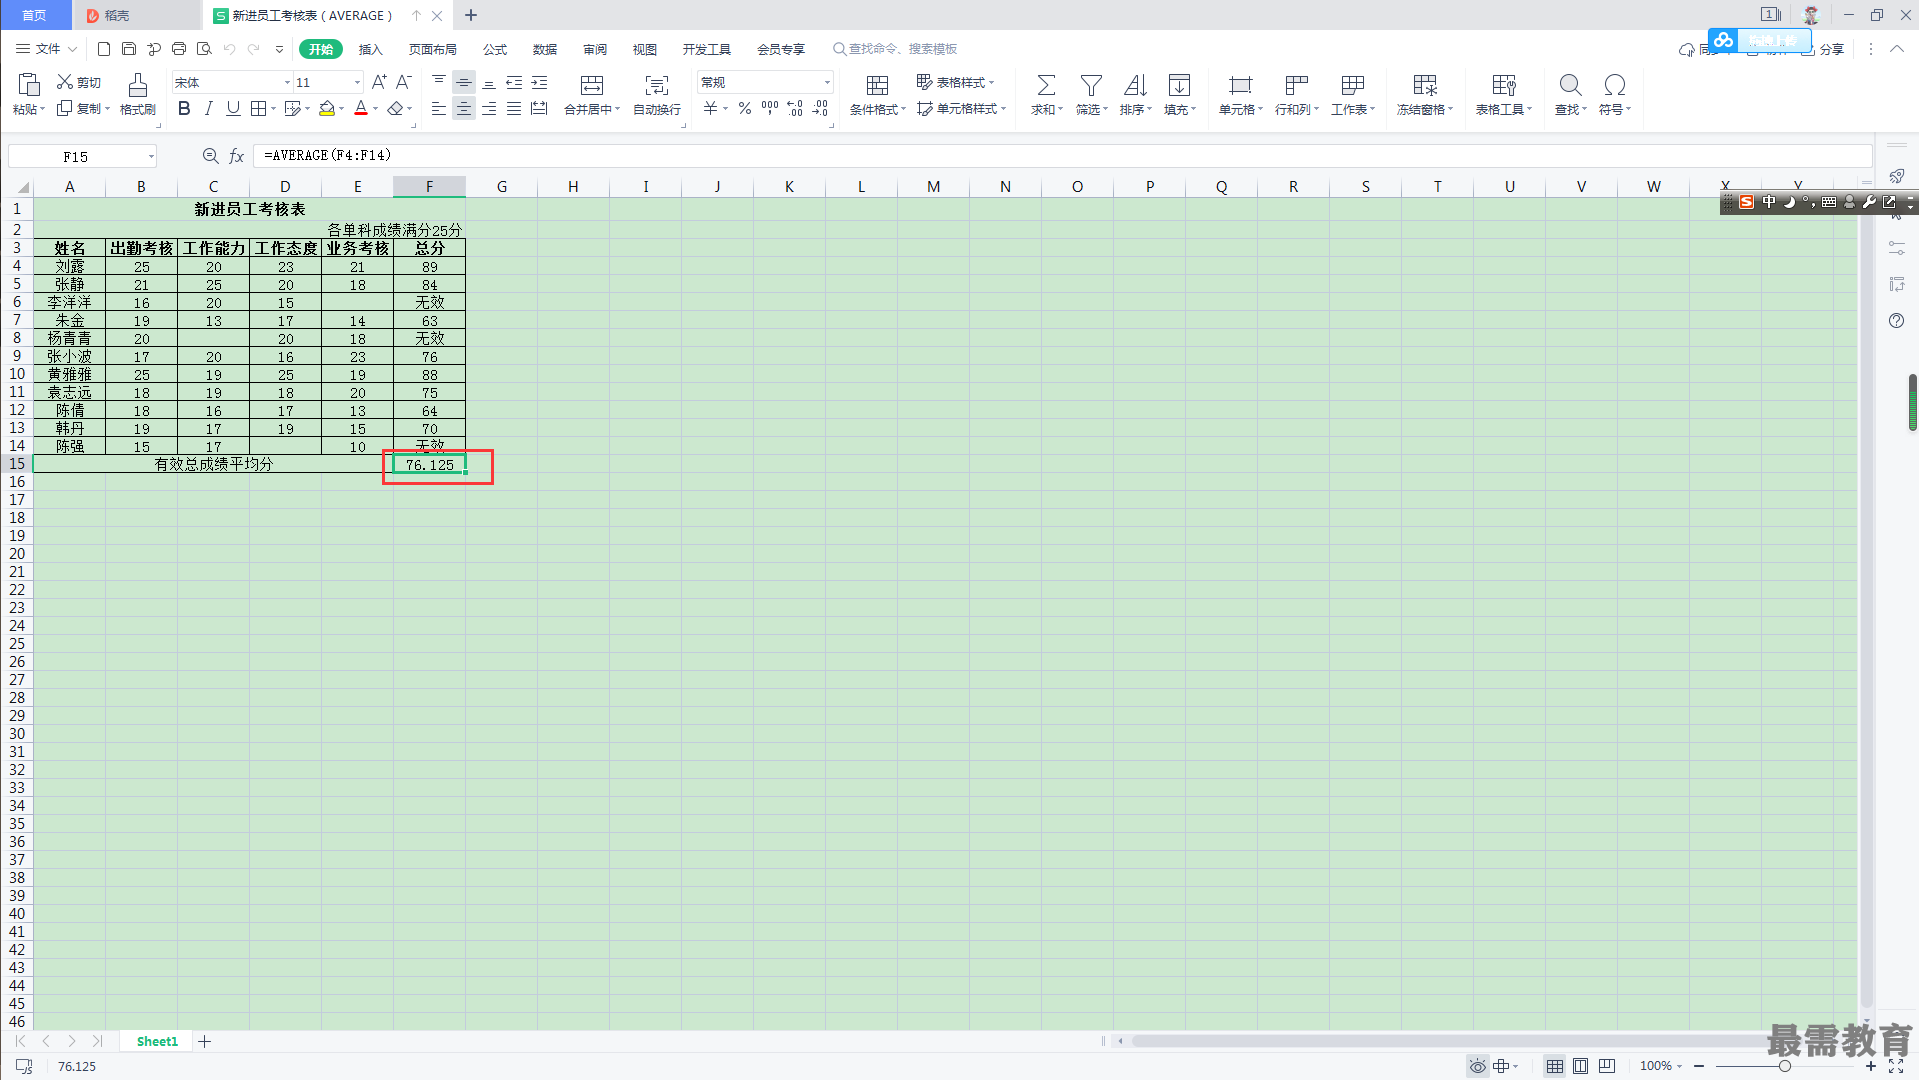Image resolution: width=1919 pixels, height=1080 pixels.
Task: Click the Cut (剪切) scissors icon
Action: (x=65, y=82)
